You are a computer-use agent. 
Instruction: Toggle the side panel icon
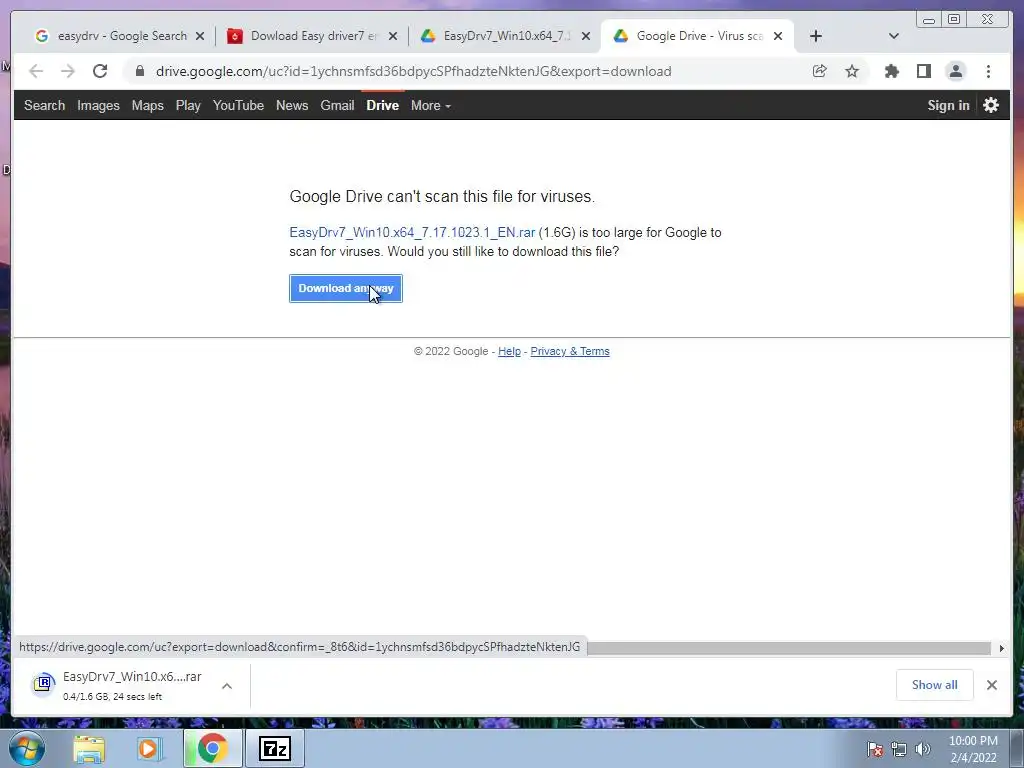(x=923, y=71)
